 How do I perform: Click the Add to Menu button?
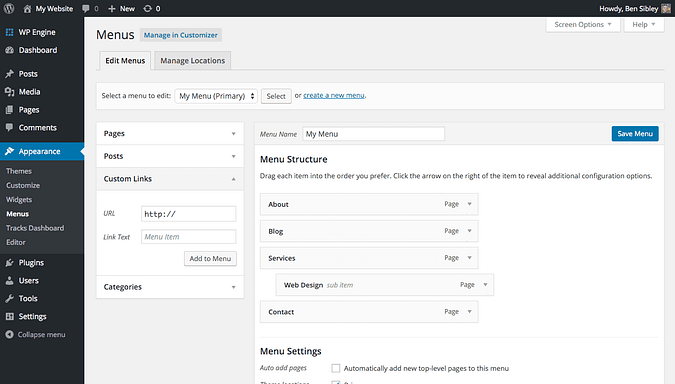click(210, 258)
